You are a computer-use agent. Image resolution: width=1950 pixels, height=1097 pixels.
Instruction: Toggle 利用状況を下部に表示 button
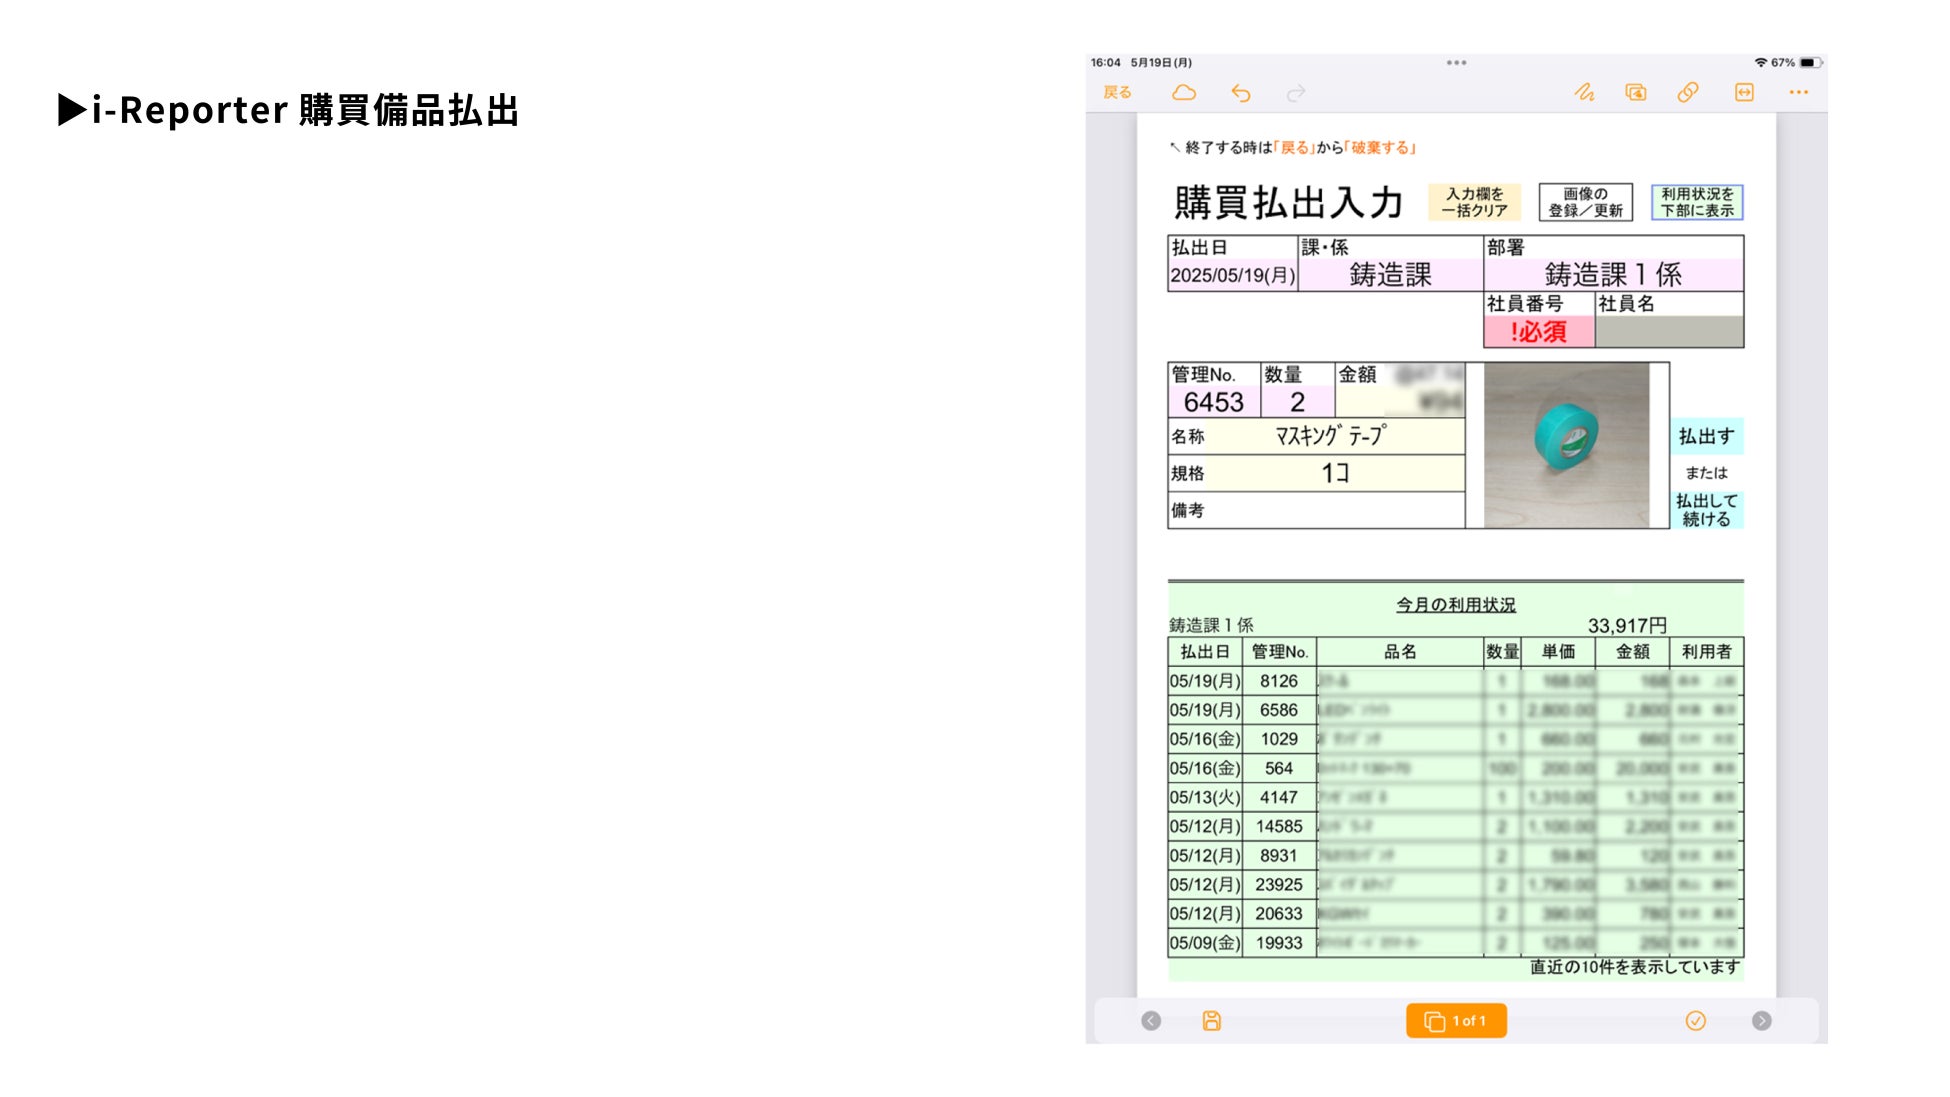(1697, 202)
